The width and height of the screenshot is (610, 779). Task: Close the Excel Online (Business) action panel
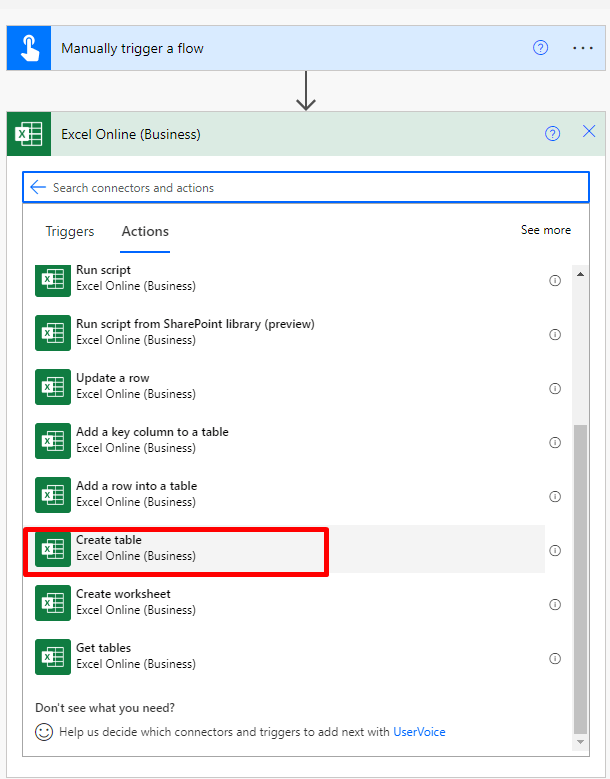coord(589,131)
